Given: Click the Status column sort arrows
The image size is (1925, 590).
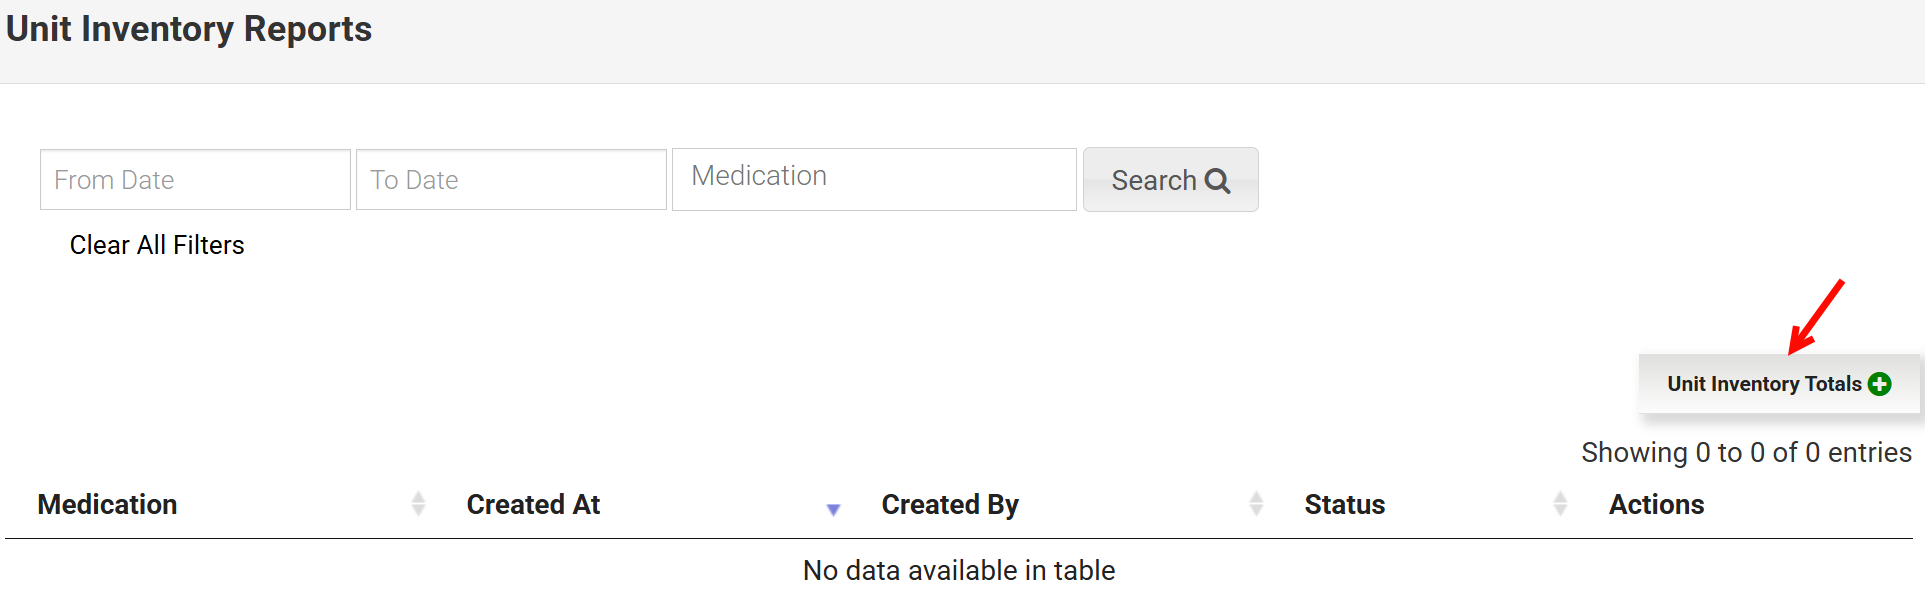Looking at the screenshot, I should click(1560, 504).
